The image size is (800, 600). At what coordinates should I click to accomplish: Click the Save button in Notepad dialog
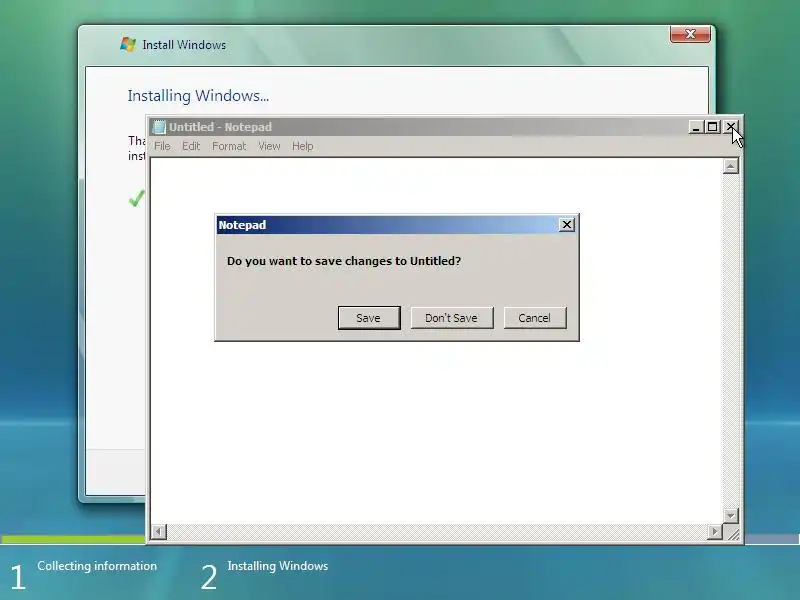coord(369,318)
